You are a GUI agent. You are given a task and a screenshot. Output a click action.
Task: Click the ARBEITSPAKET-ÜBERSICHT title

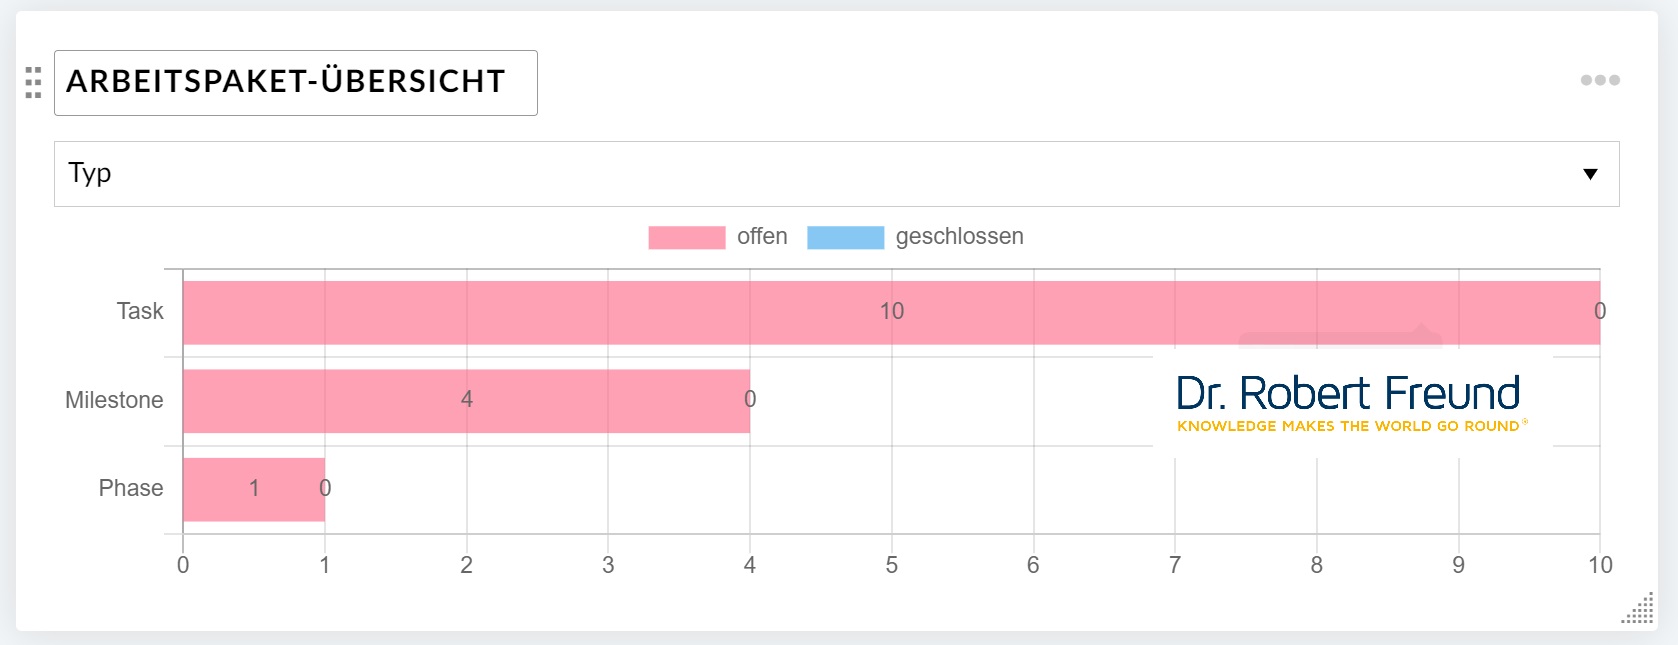coord(286,83)
